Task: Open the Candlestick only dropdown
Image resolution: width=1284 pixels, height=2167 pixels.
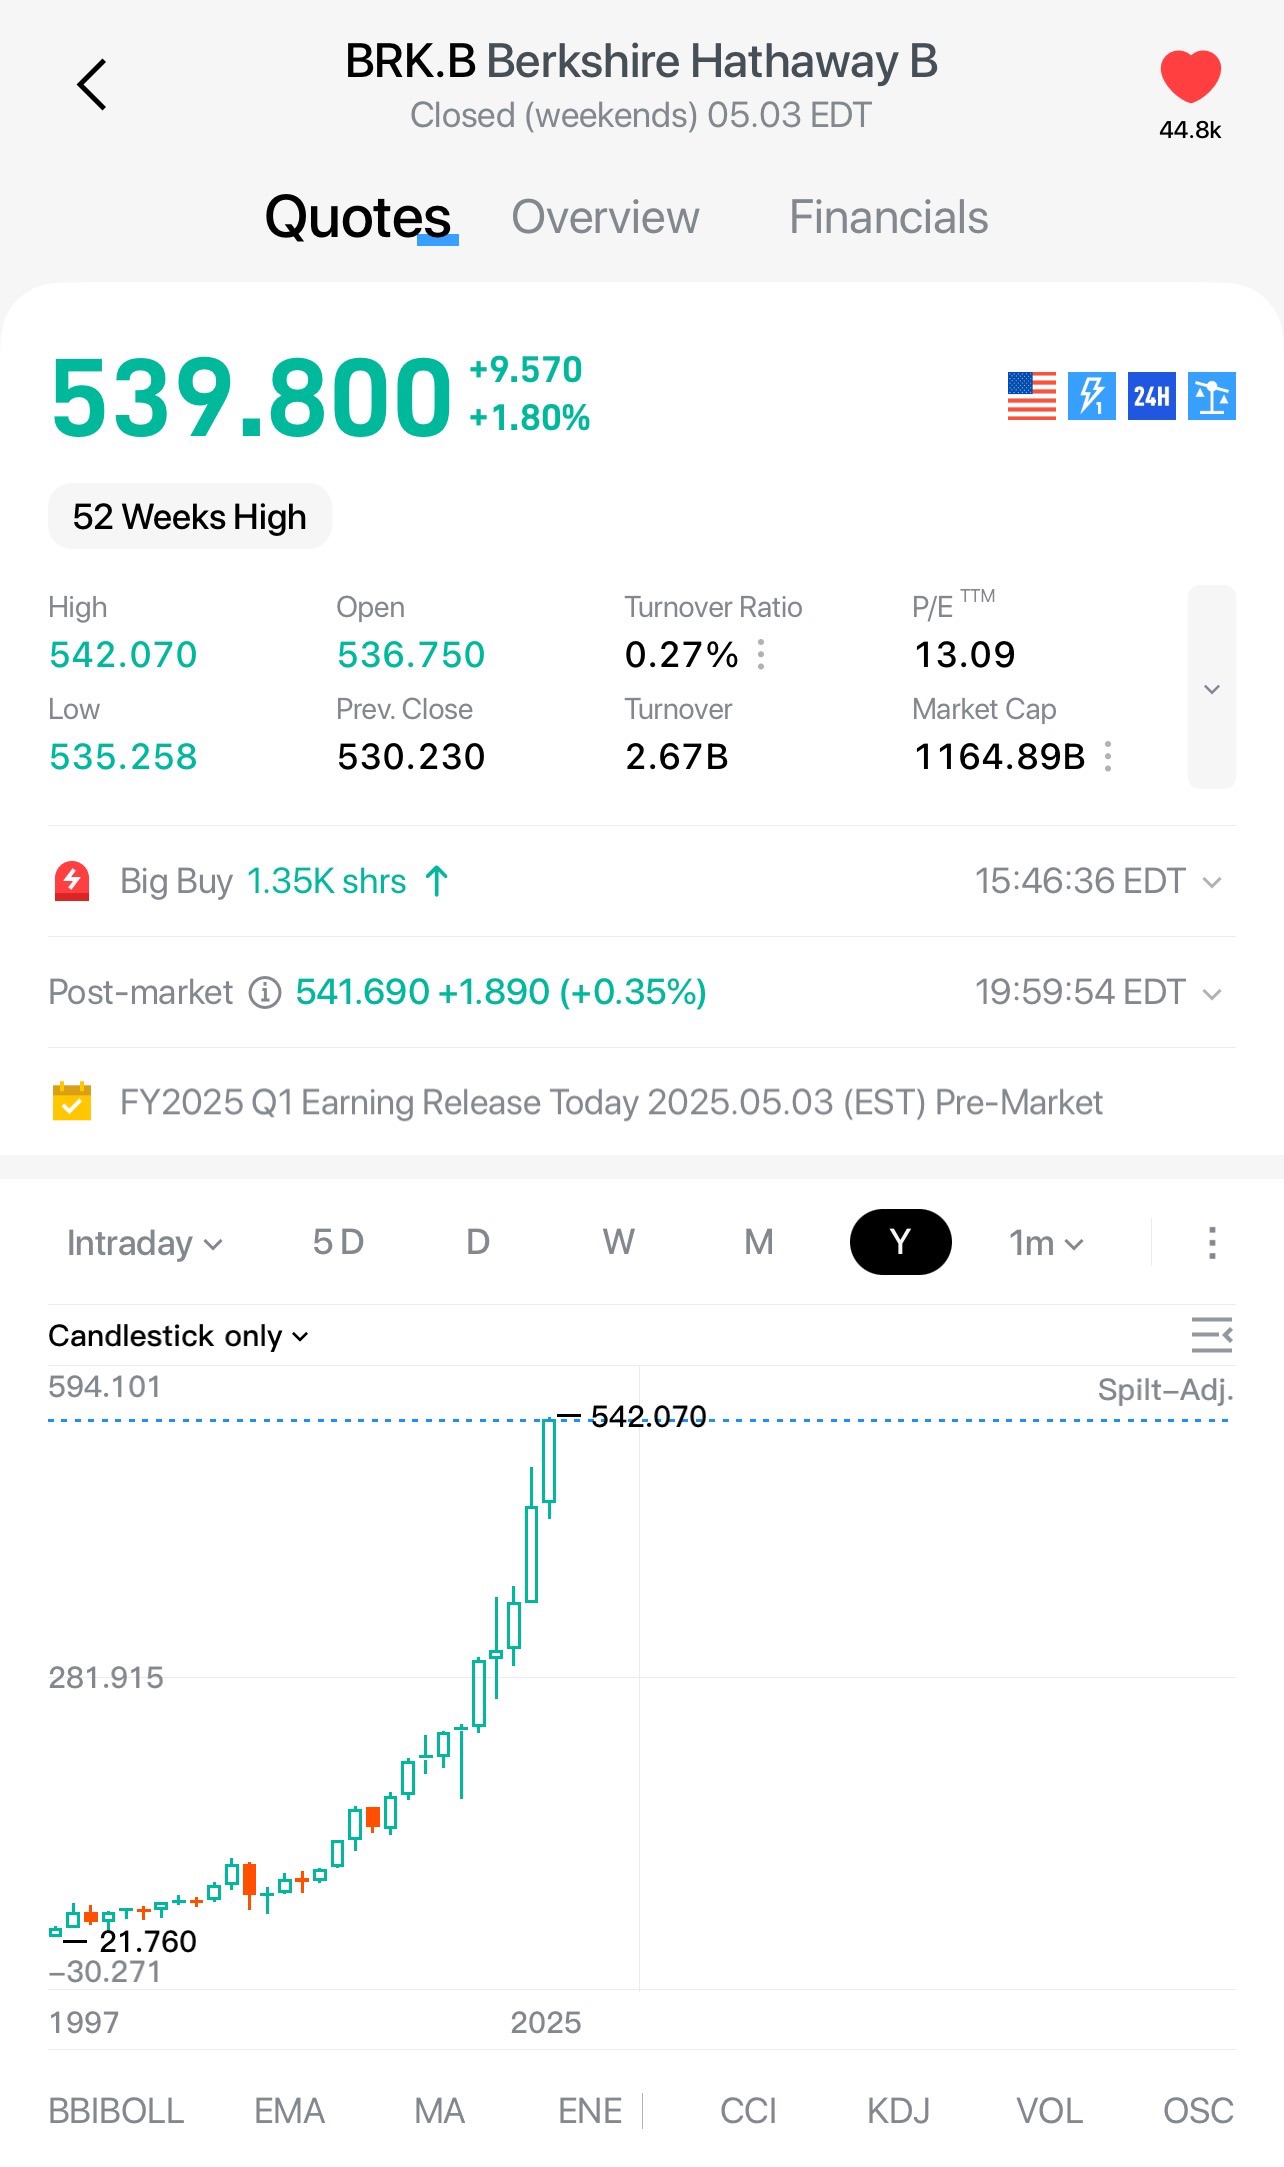Action: click(178, 1336)
